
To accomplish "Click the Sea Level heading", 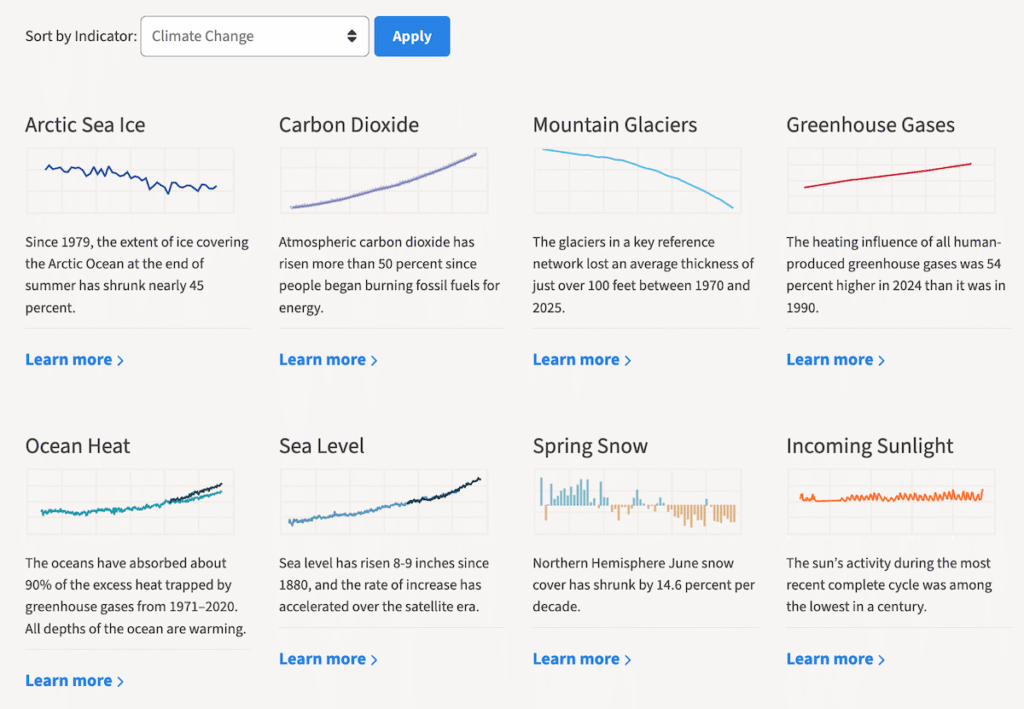I will (321, 446).
